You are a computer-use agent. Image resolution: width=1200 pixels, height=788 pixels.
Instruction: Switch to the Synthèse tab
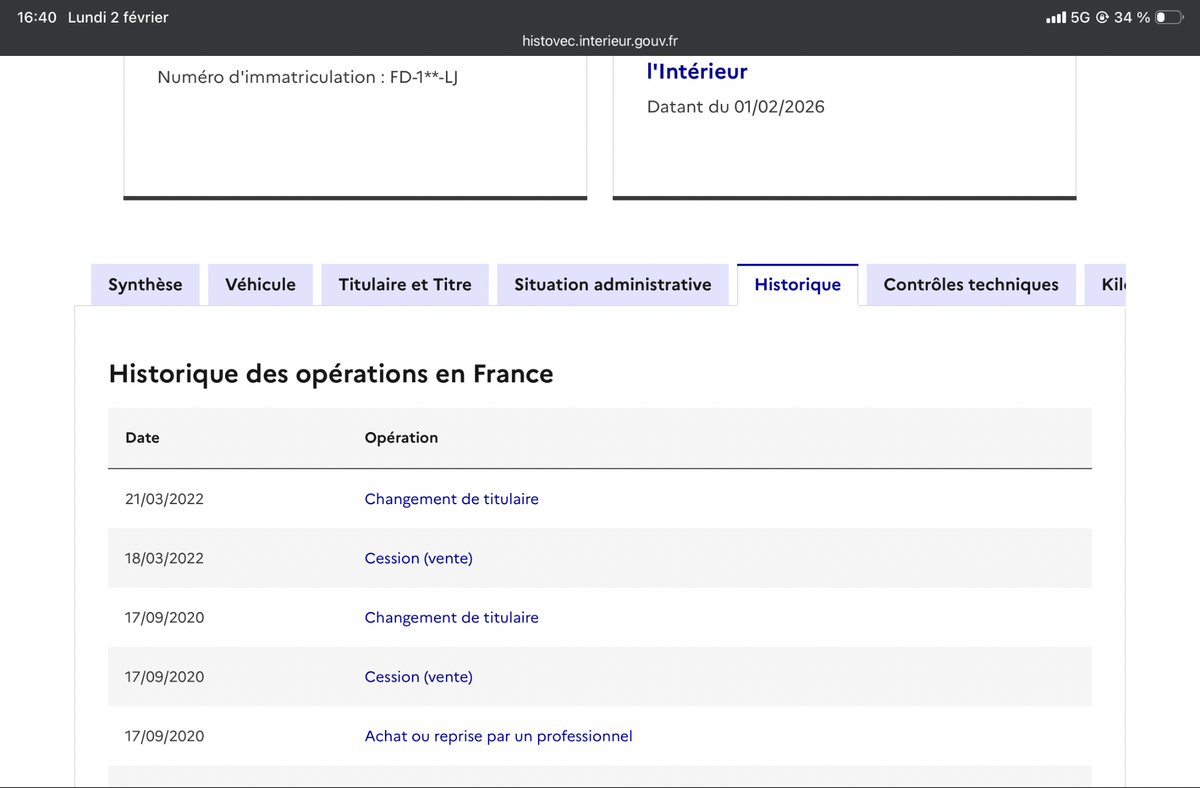point(145,285)
